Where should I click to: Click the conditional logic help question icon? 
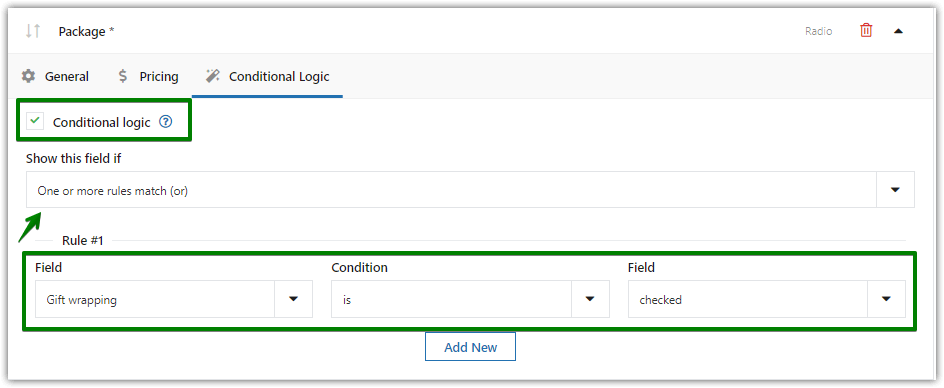(166, 122)
